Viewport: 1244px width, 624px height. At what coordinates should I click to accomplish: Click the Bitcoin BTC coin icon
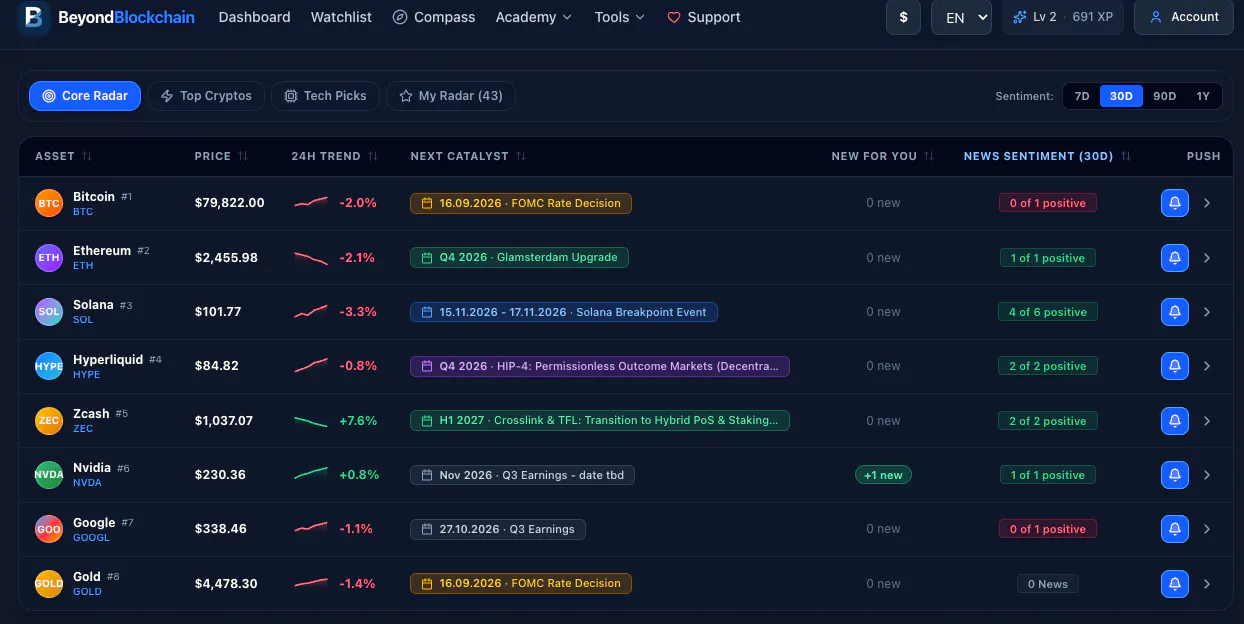49,203
